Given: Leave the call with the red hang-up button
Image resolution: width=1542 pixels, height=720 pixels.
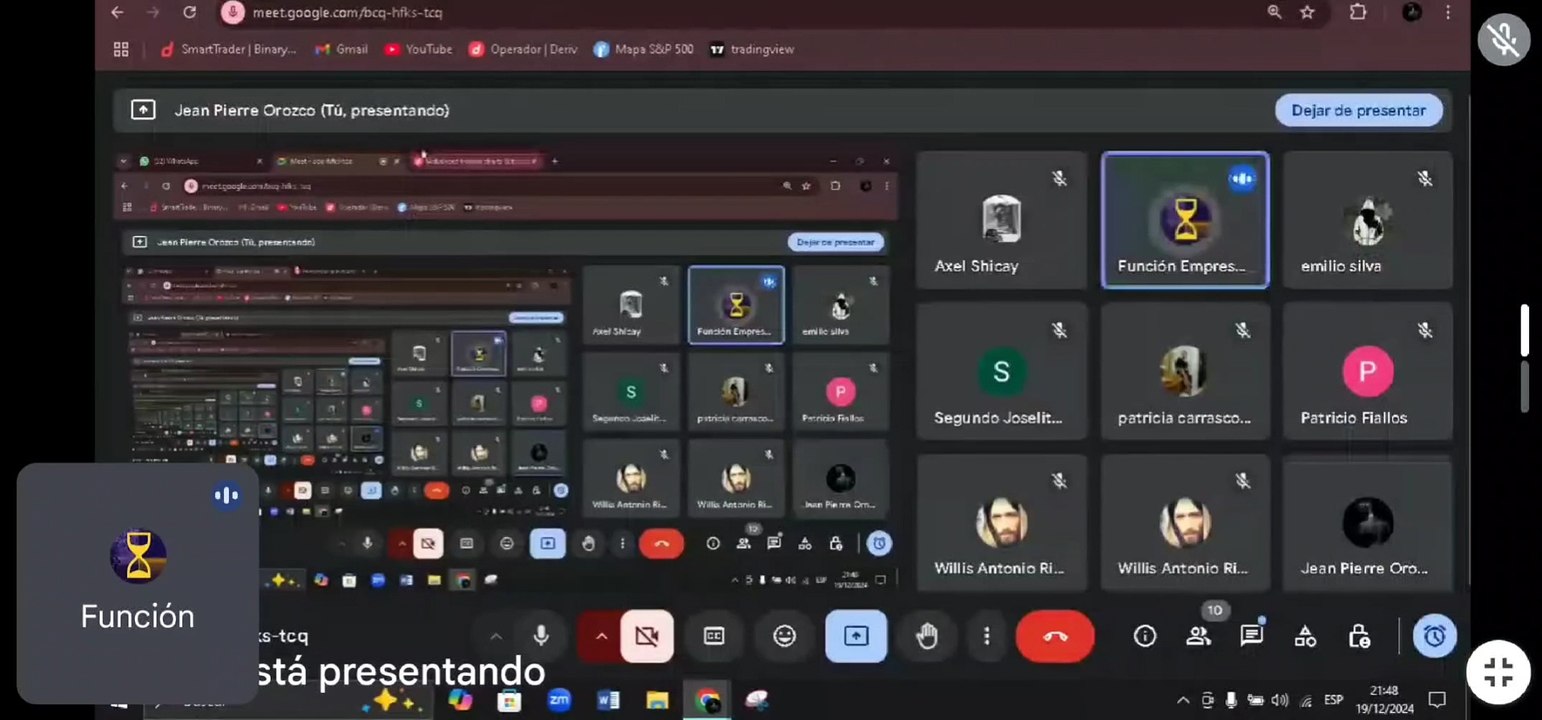Looking at the screenshot, I should (x=1055, y=636).
